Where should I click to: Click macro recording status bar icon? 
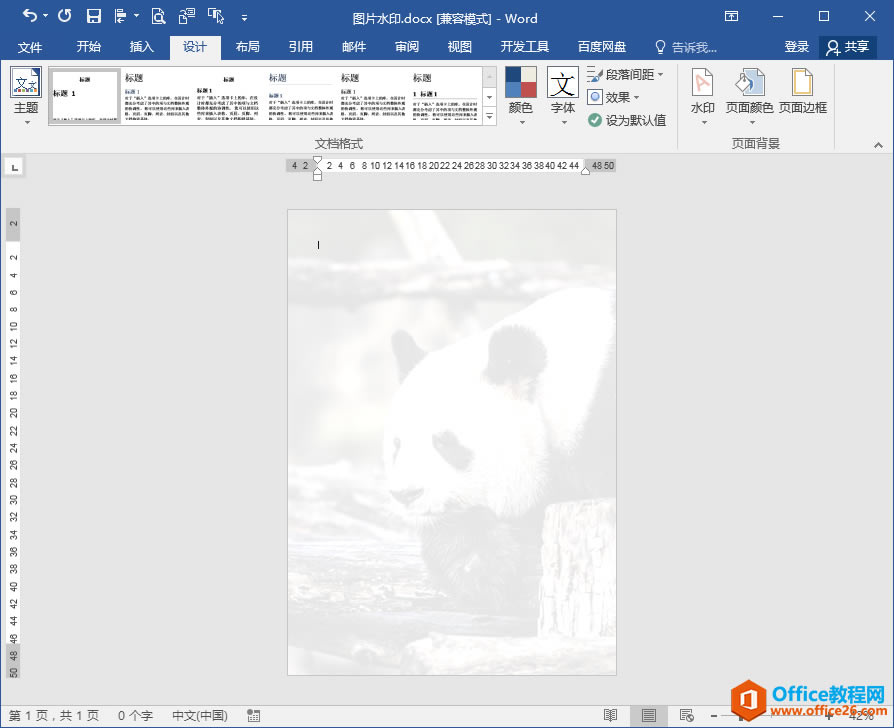(x=254, y=715)
